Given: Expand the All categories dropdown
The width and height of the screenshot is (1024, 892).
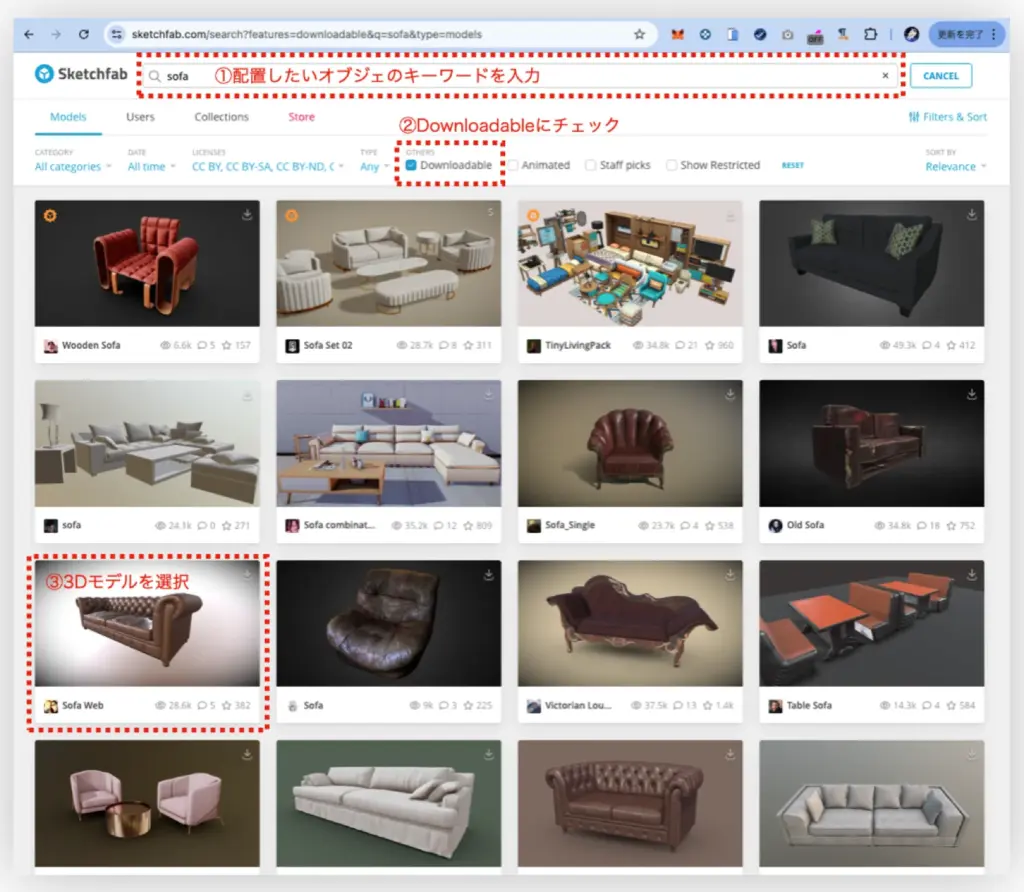Looking at the screenshot, I should pyautogui.click(x=73, y=167).
